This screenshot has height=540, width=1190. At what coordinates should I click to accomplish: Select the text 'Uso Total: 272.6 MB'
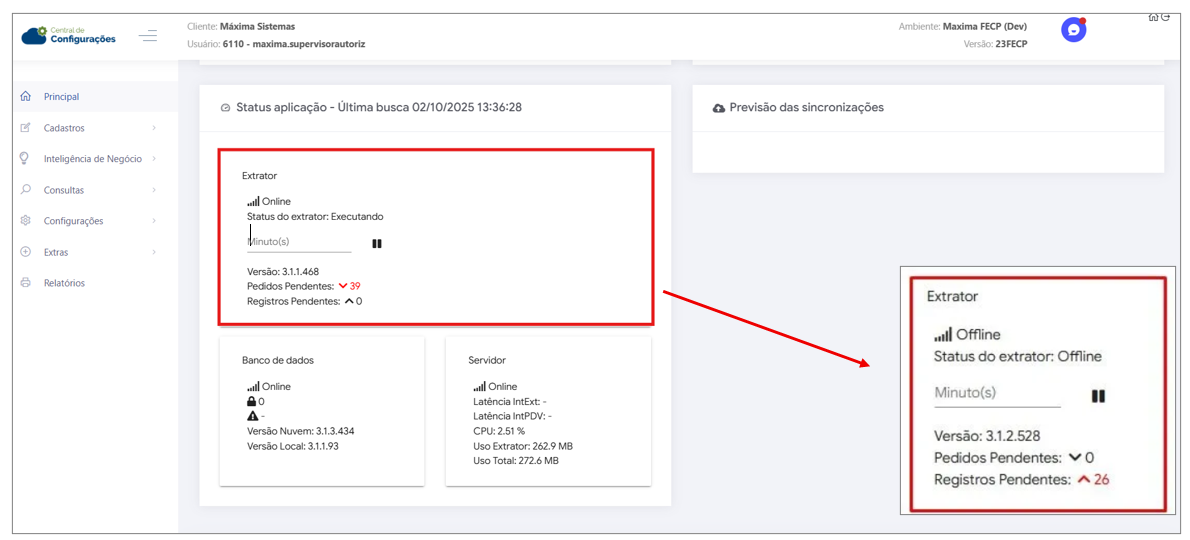pos(515,460)
